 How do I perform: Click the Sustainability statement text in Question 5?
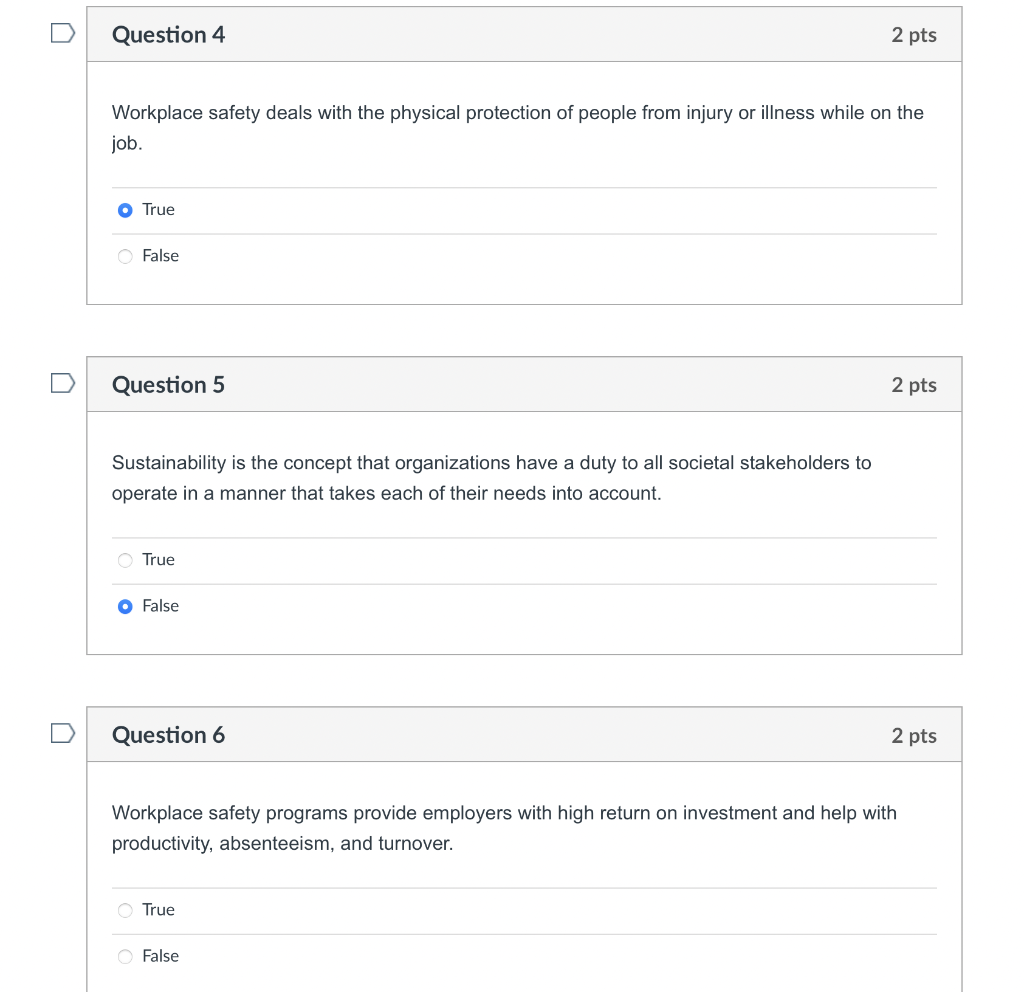pyautogui.click(x=490, y=463)
